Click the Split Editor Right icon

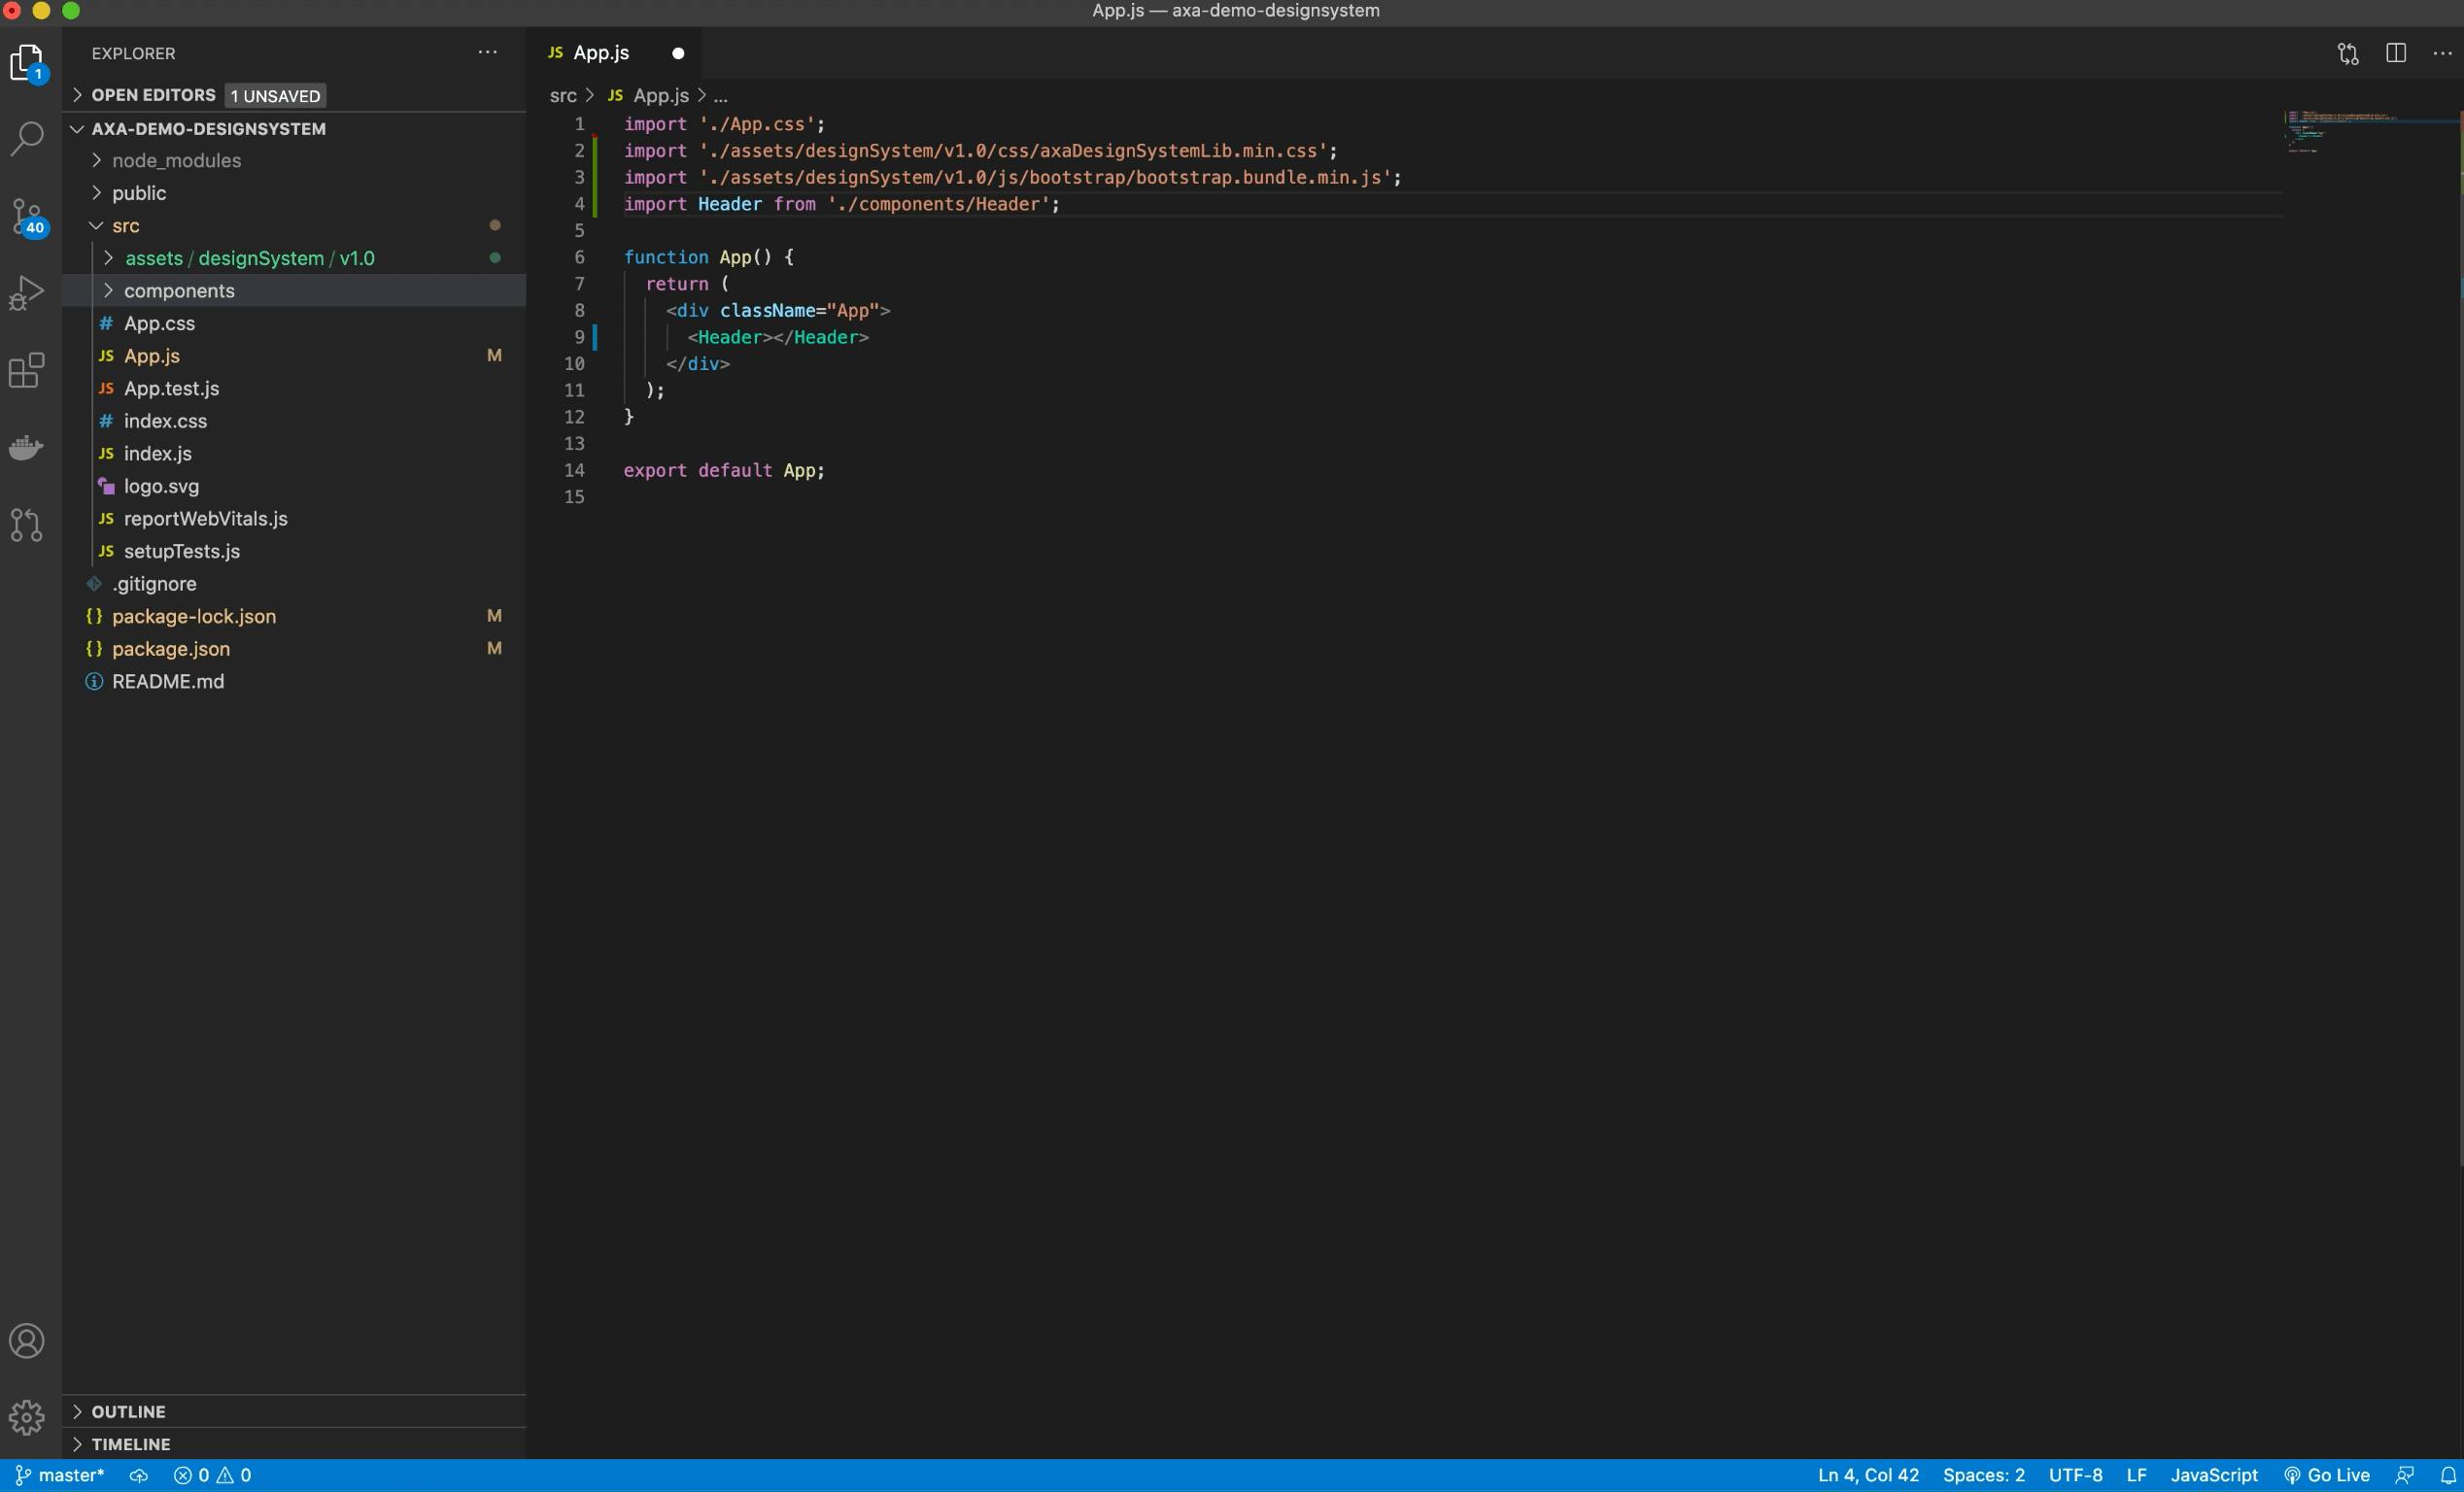[x=2395, y=53]
